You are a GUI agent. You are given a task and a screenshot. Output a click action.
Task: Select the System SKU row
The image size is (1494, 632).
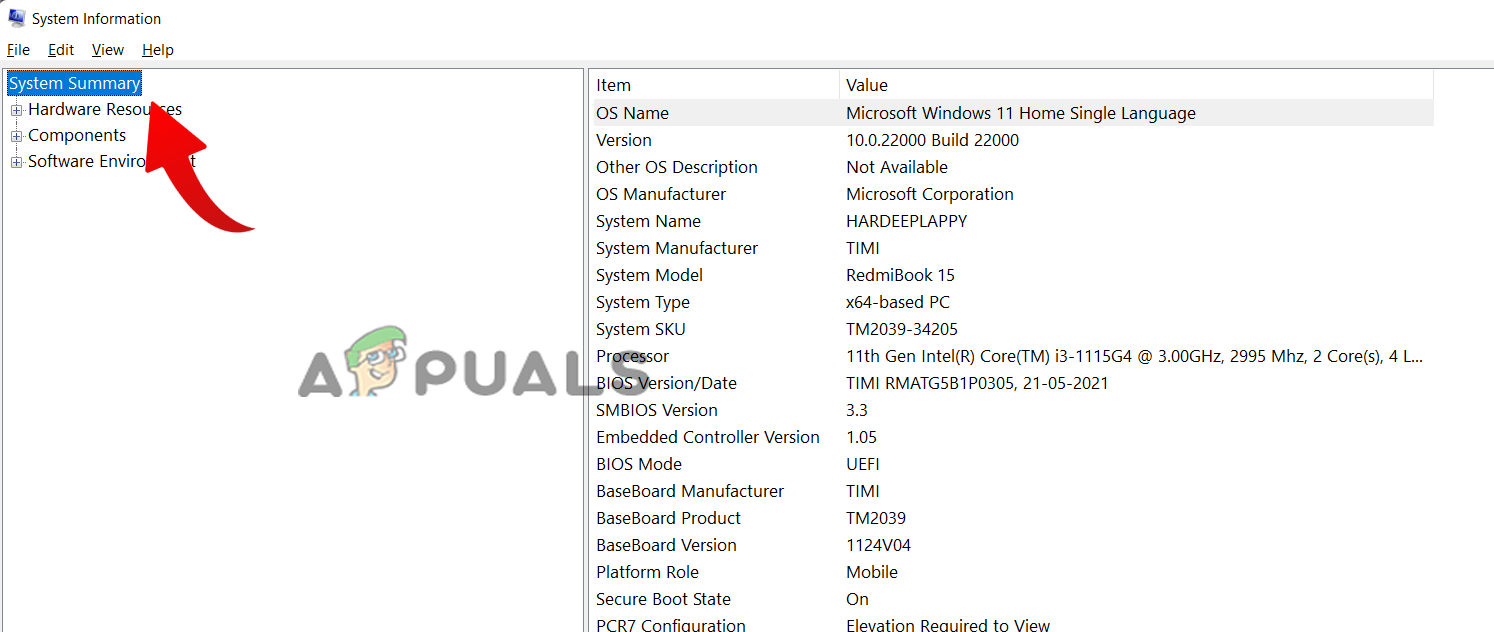coord(640,329)
